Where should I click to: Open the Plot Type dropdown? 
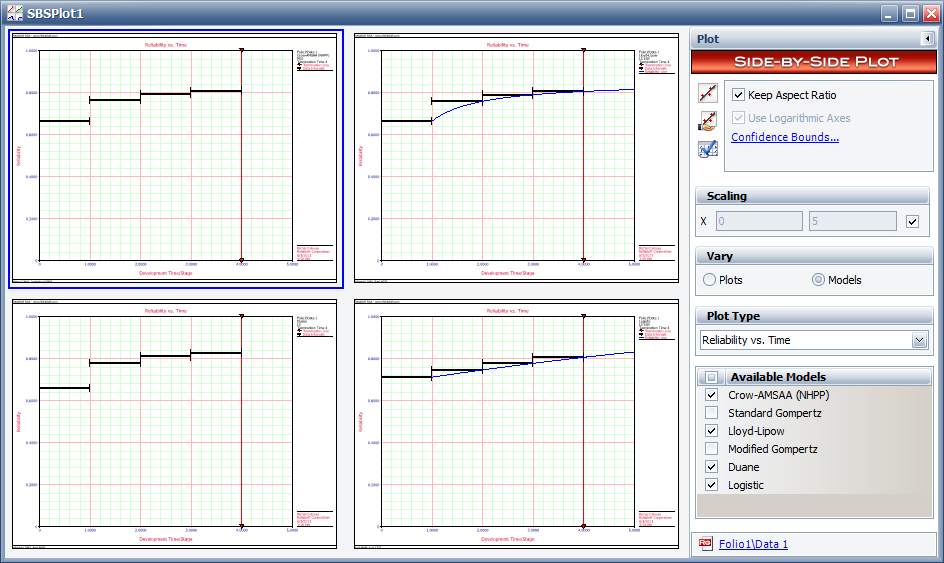919,340
